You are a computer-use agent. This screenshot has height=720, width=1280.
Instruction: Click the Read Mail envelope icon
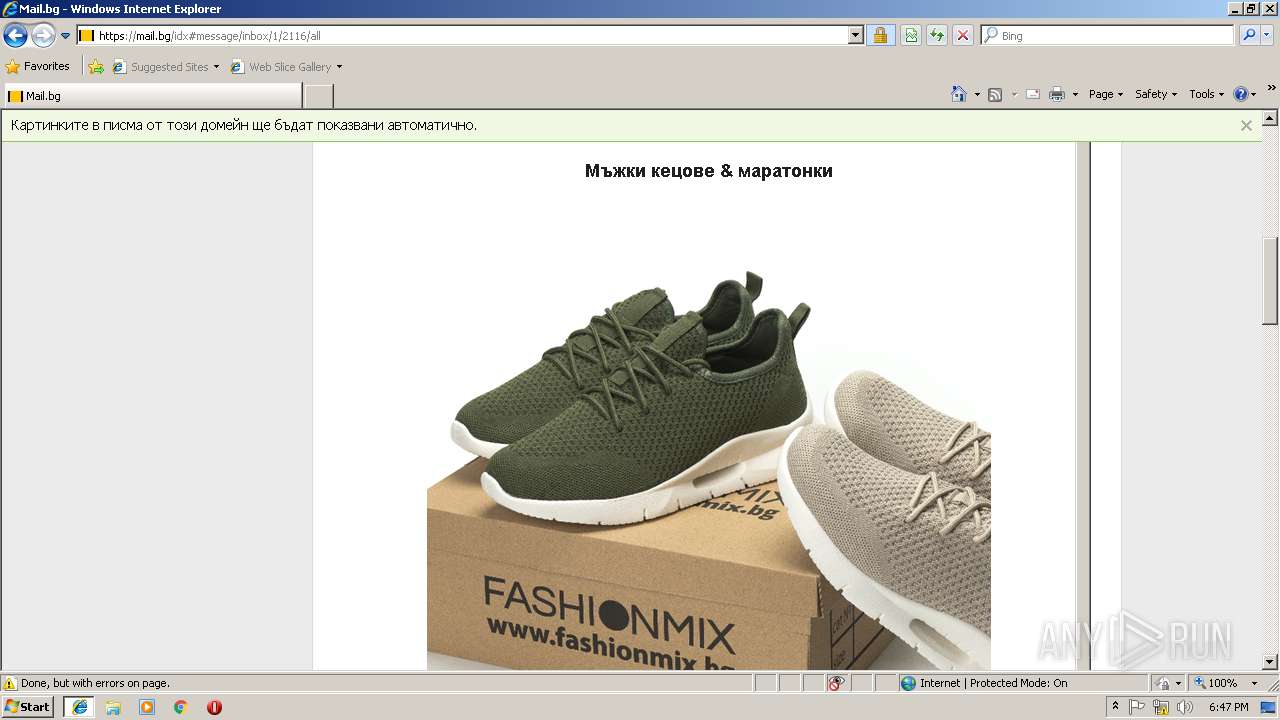click(x=1033, y=94)
